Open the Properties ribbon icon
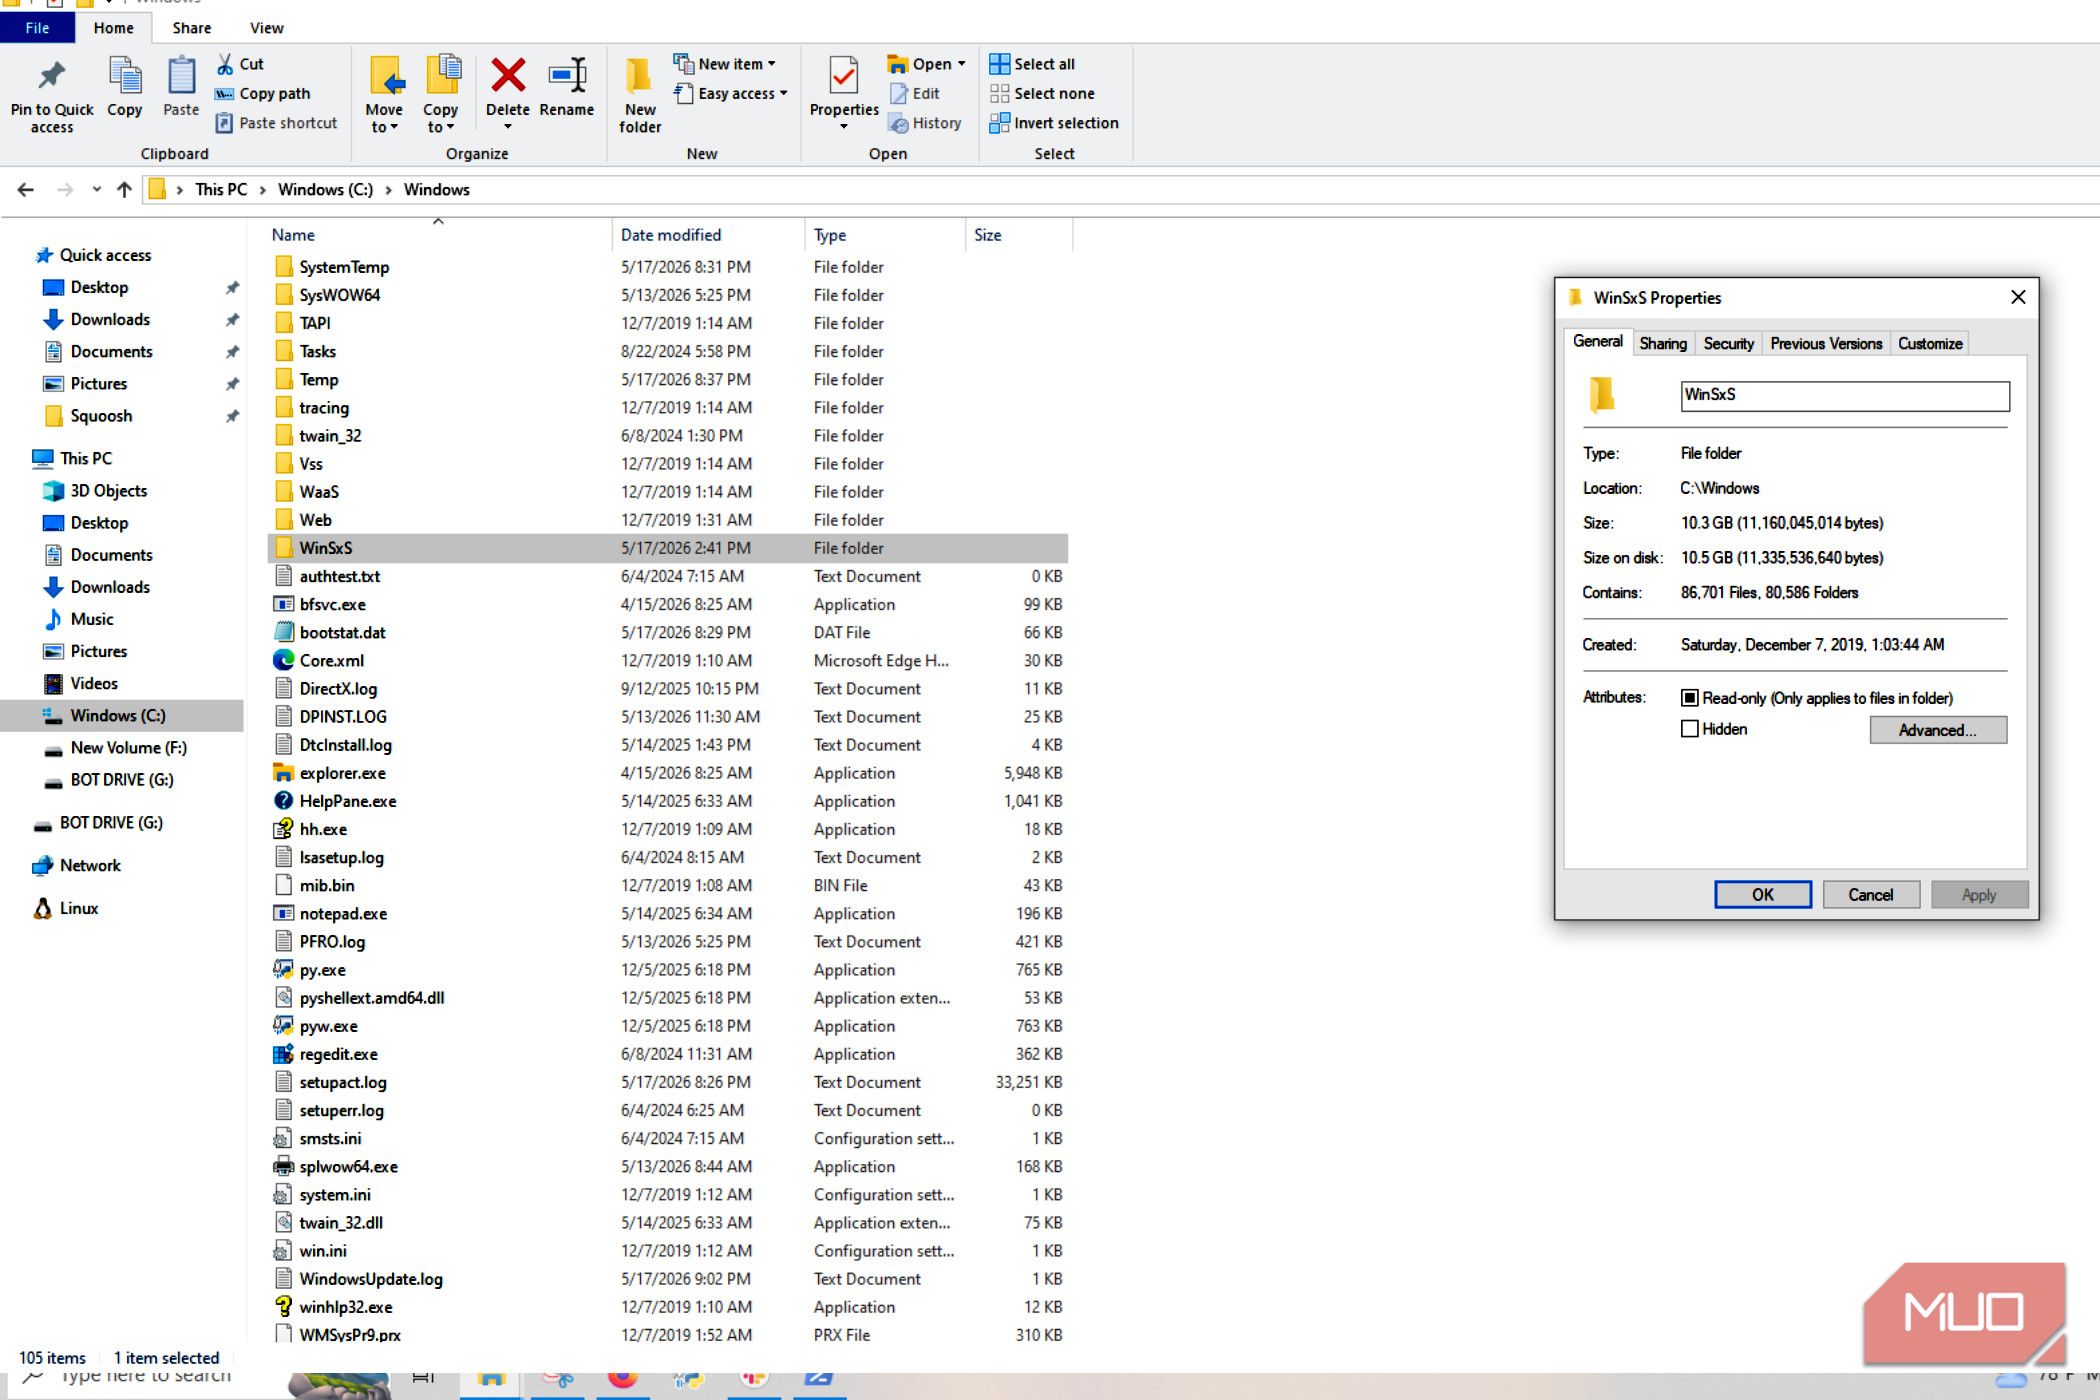 click(844, 76)
